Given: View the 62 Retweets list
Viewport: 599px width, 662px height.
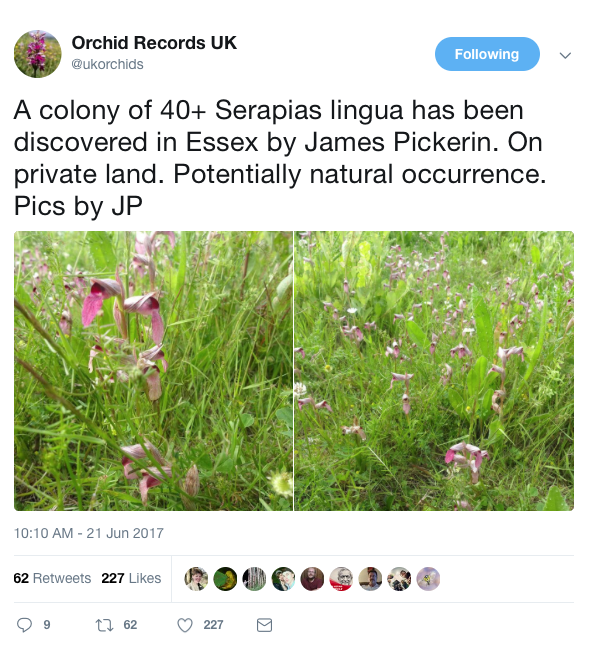Looking at the screenshot, I should pos(52,578).
